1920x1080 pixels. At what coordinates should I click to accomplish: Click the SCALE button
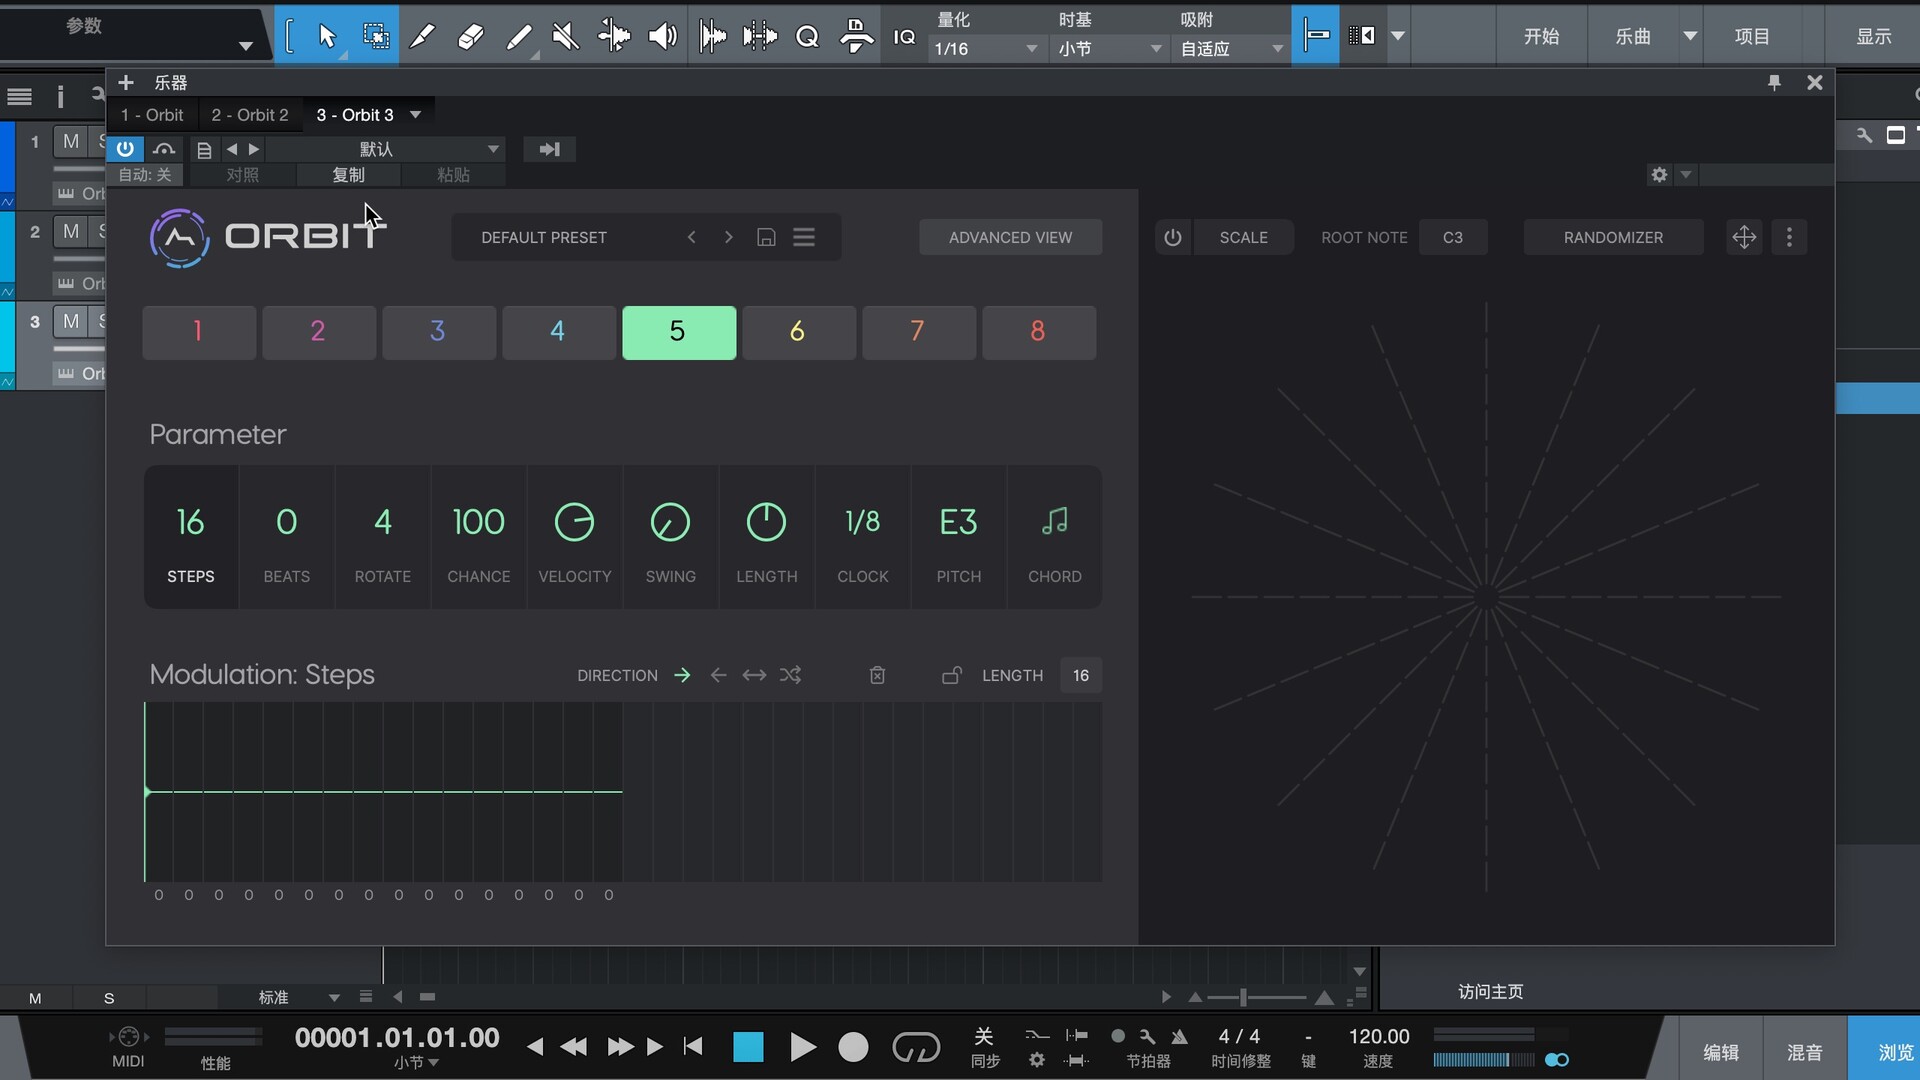point(1243,237)
